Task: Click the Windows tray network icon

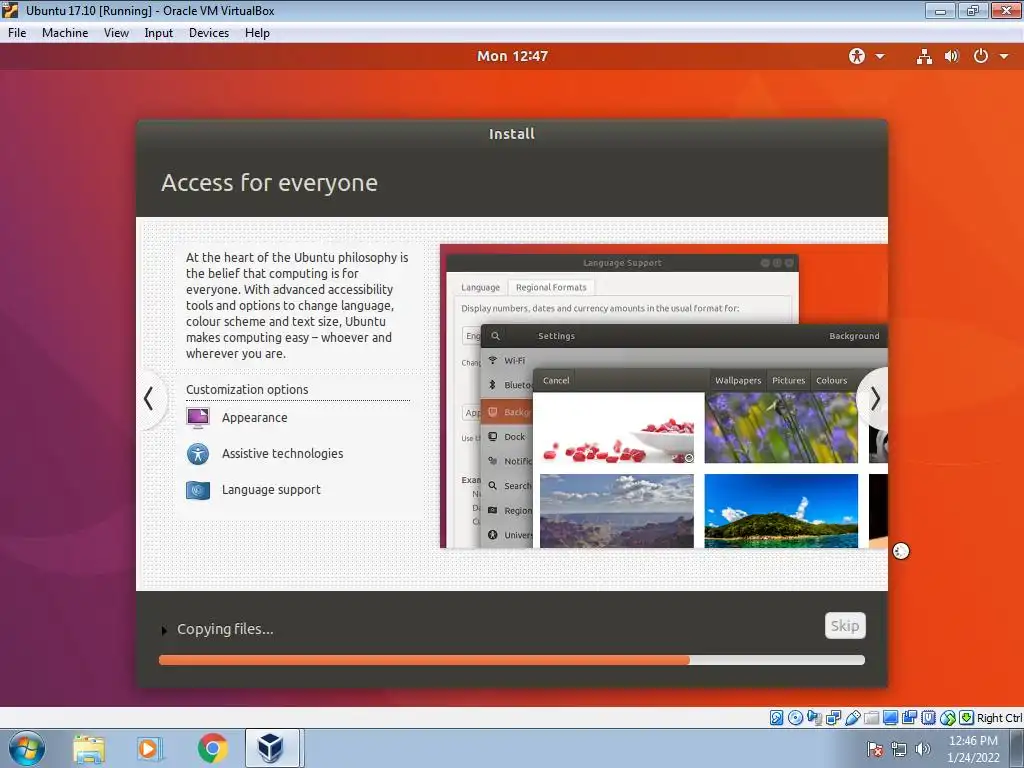Action: (x=899, y=749)
